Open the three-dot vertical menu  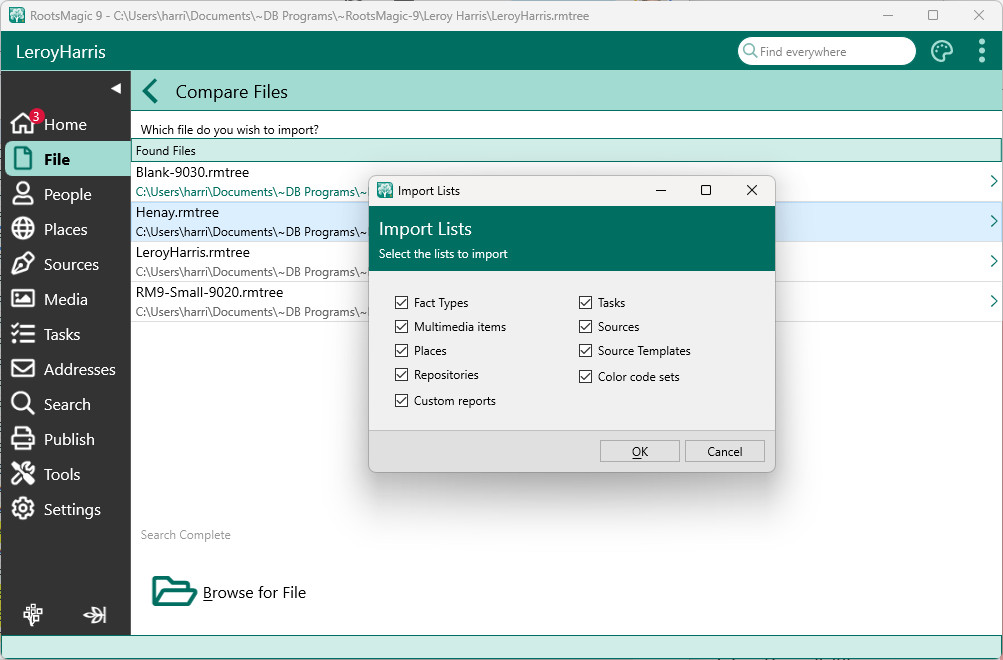click(982, 52)
